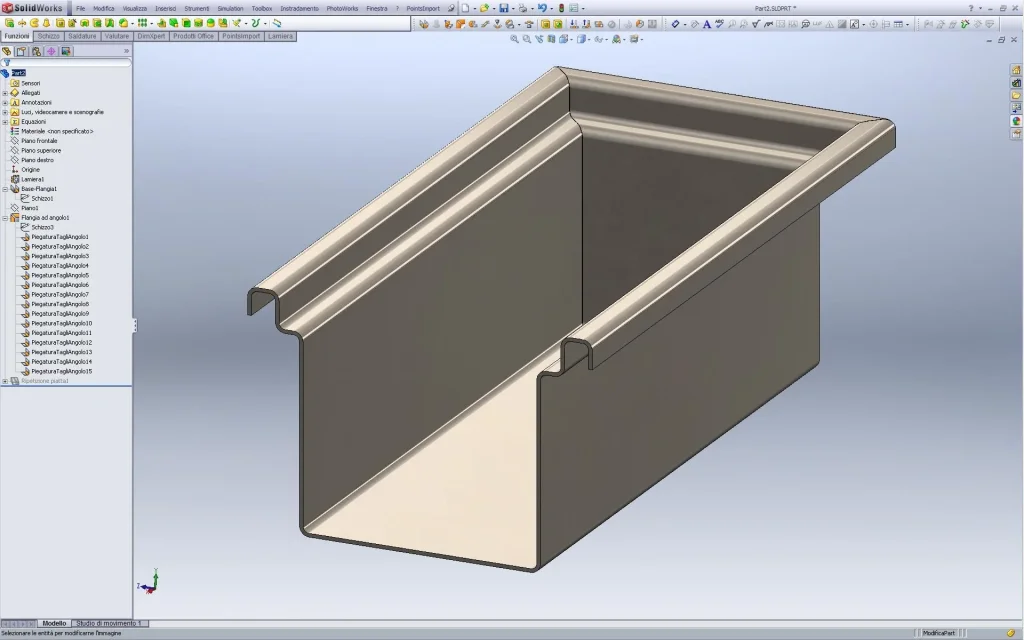This screenshot has height=640, width=1024.
Task: Click the Zoom to Fit magnifier icon
Action: point(515,39)
